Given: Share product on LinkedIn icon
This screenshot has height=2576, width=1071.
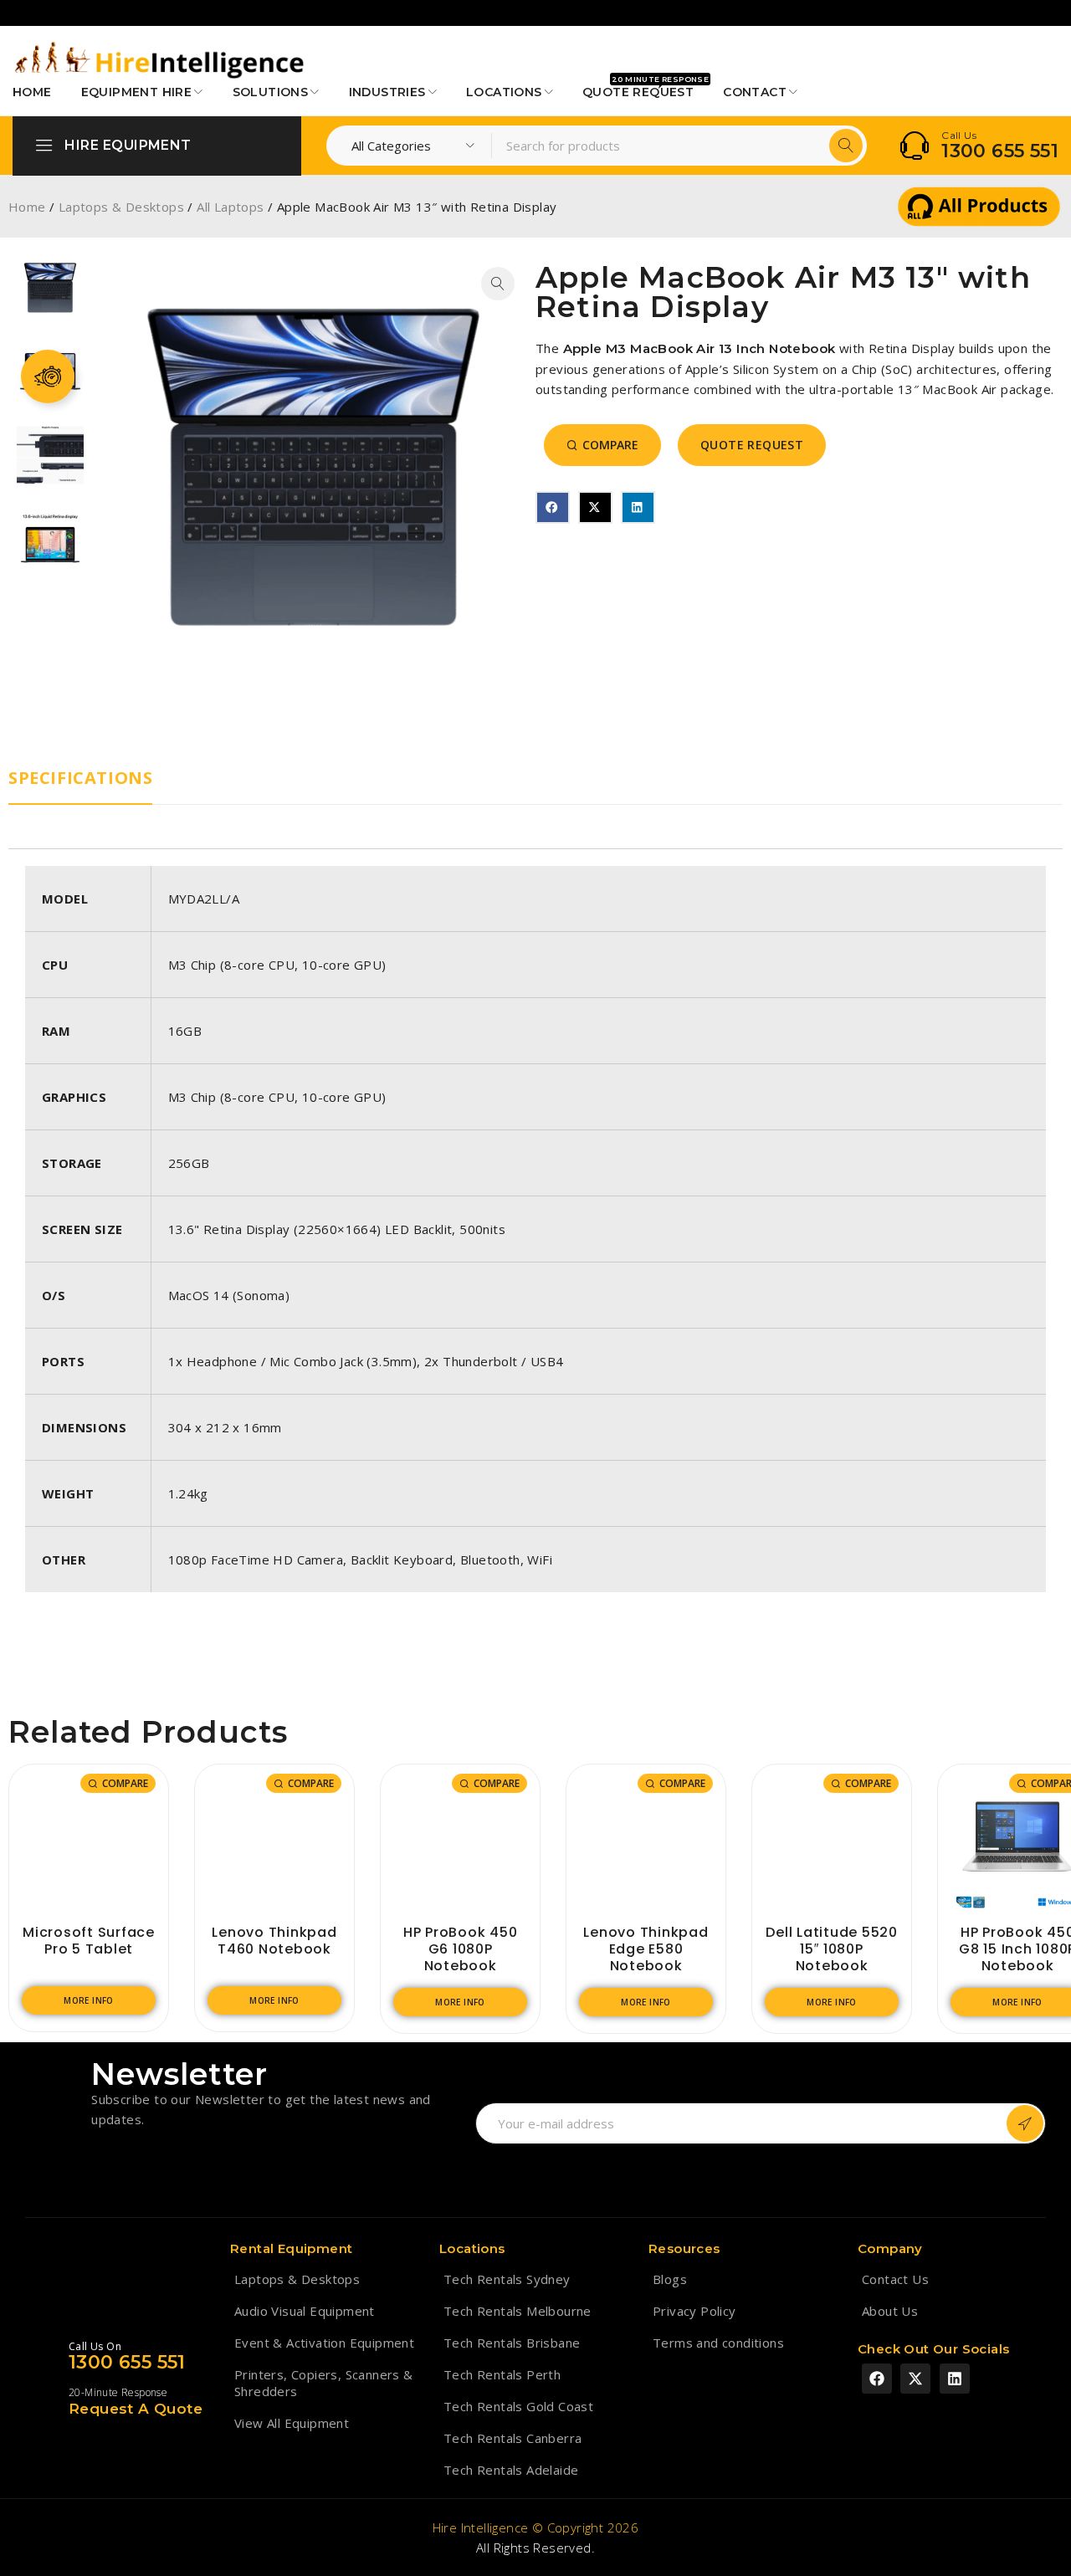Looking at the screenshot, I should click(637, 507).
